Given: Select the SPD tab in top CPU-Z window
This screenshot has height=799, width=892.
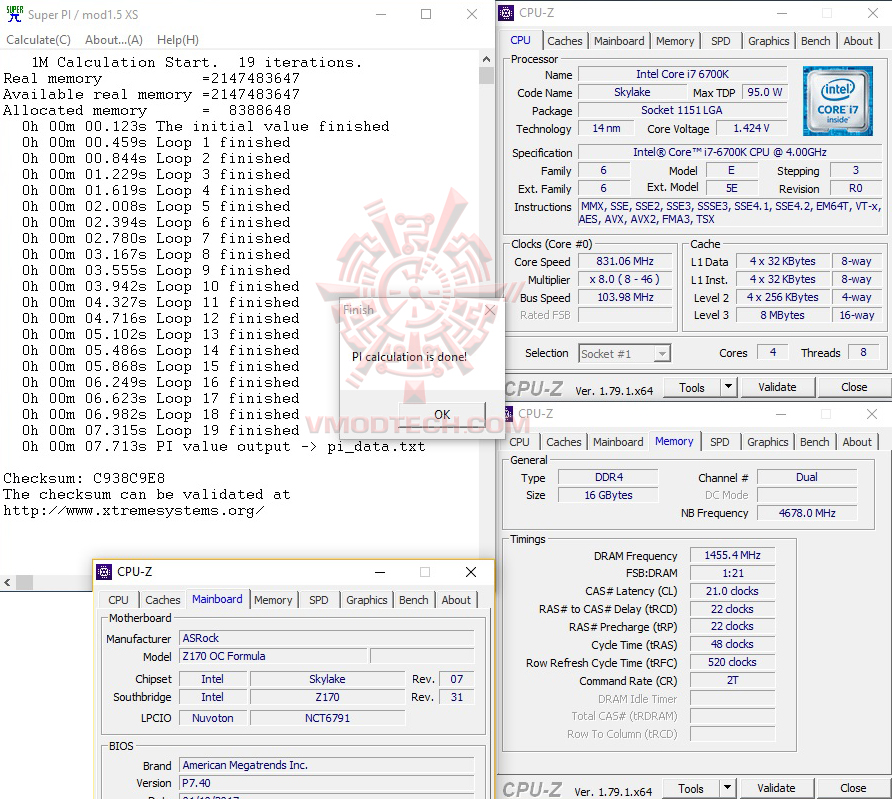Looking at the screenshot, I should (x=720, y=41).
